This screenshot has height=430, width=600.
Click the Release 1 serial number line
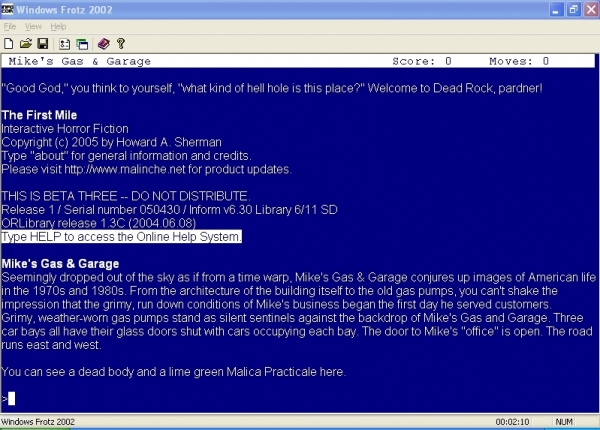(x=170, y=210)
